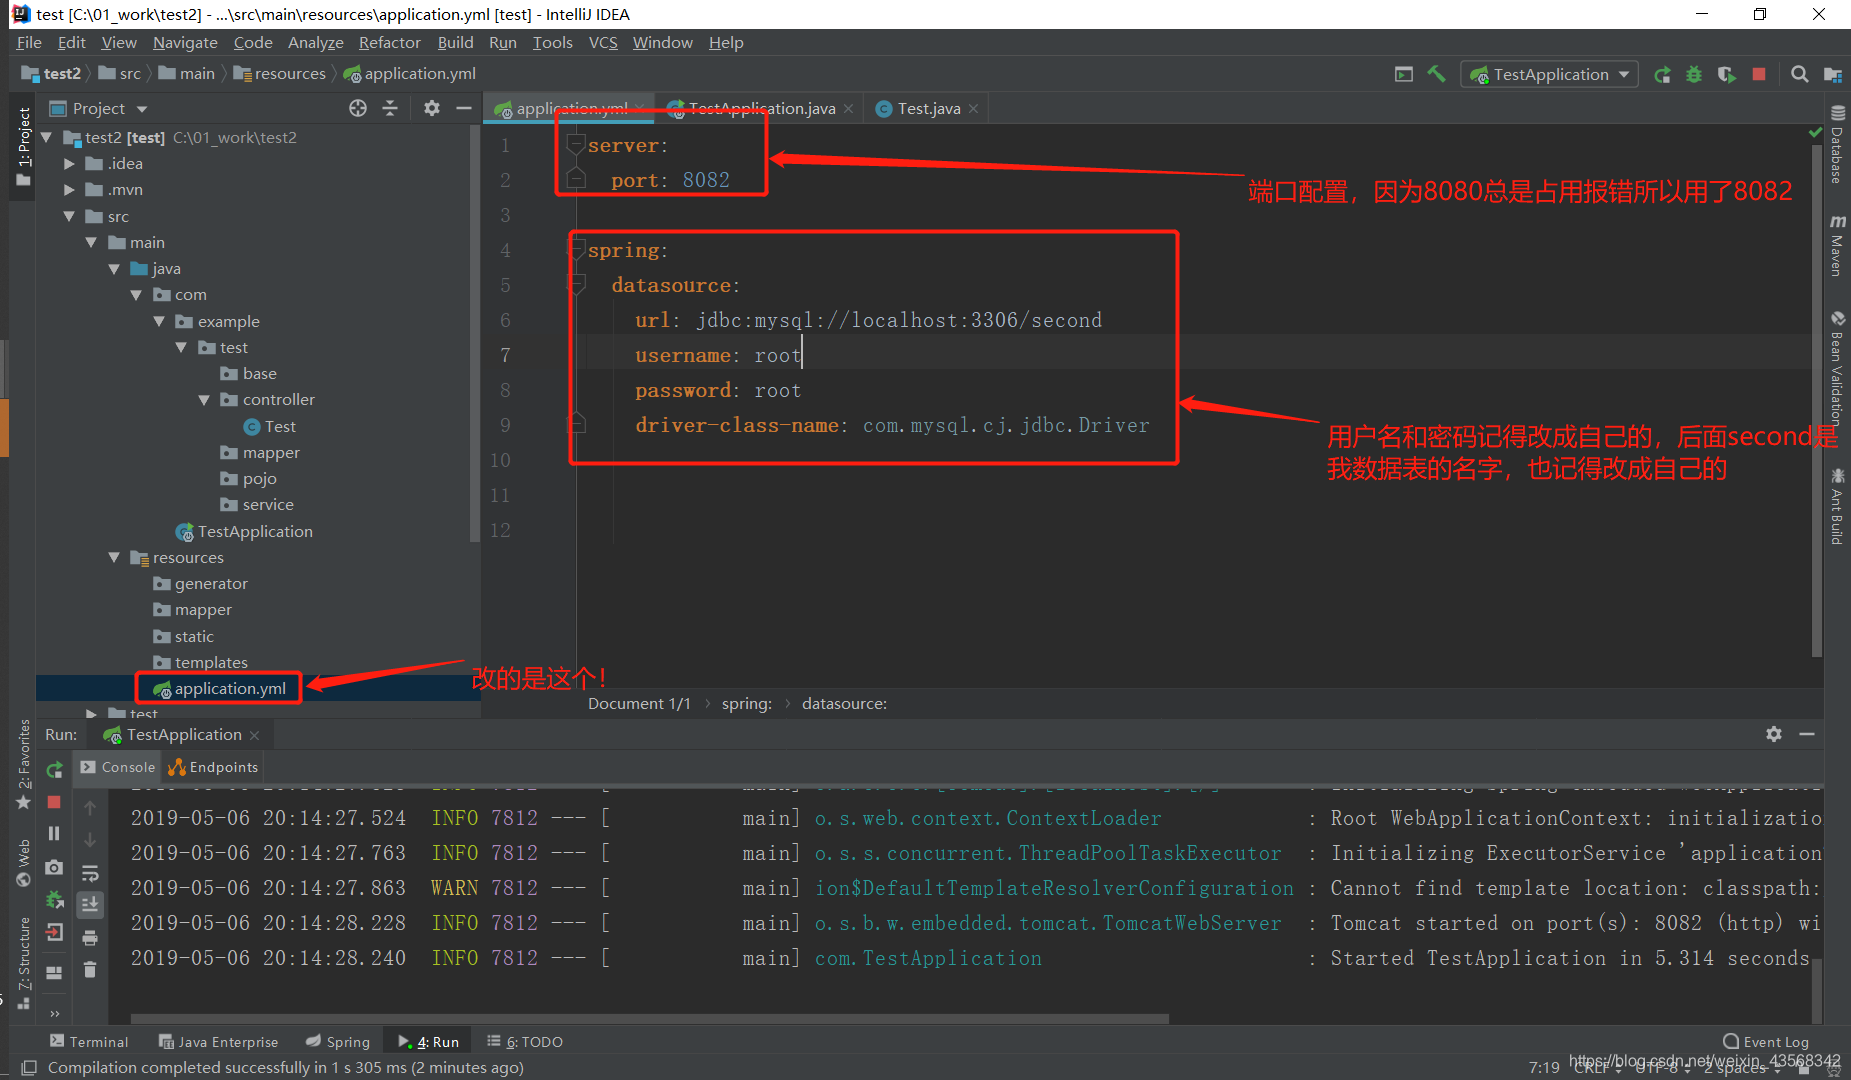Collapse all in Project panel
This screenshot has height=1080, width=1851.
coord(390,108)
